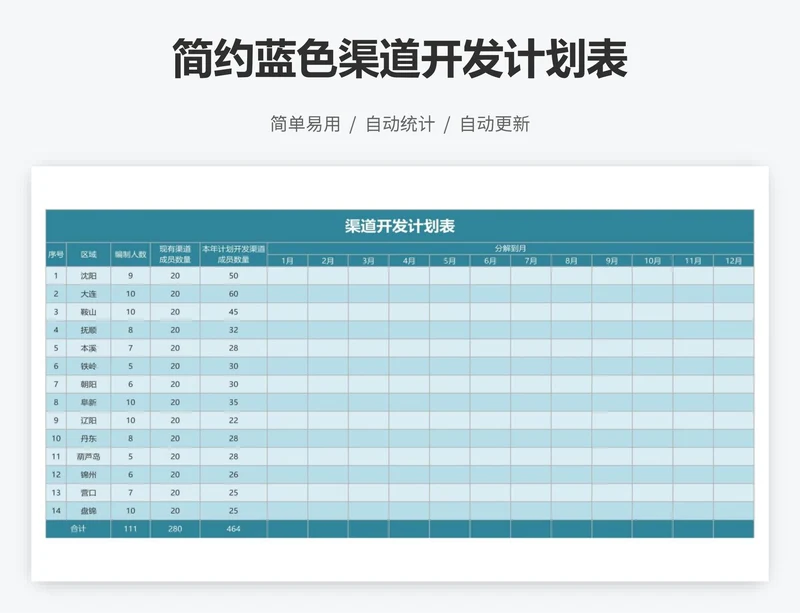This screenshot has height=613, width=800.
Task: Click the 辽阳 region cell
Action: 88,421
